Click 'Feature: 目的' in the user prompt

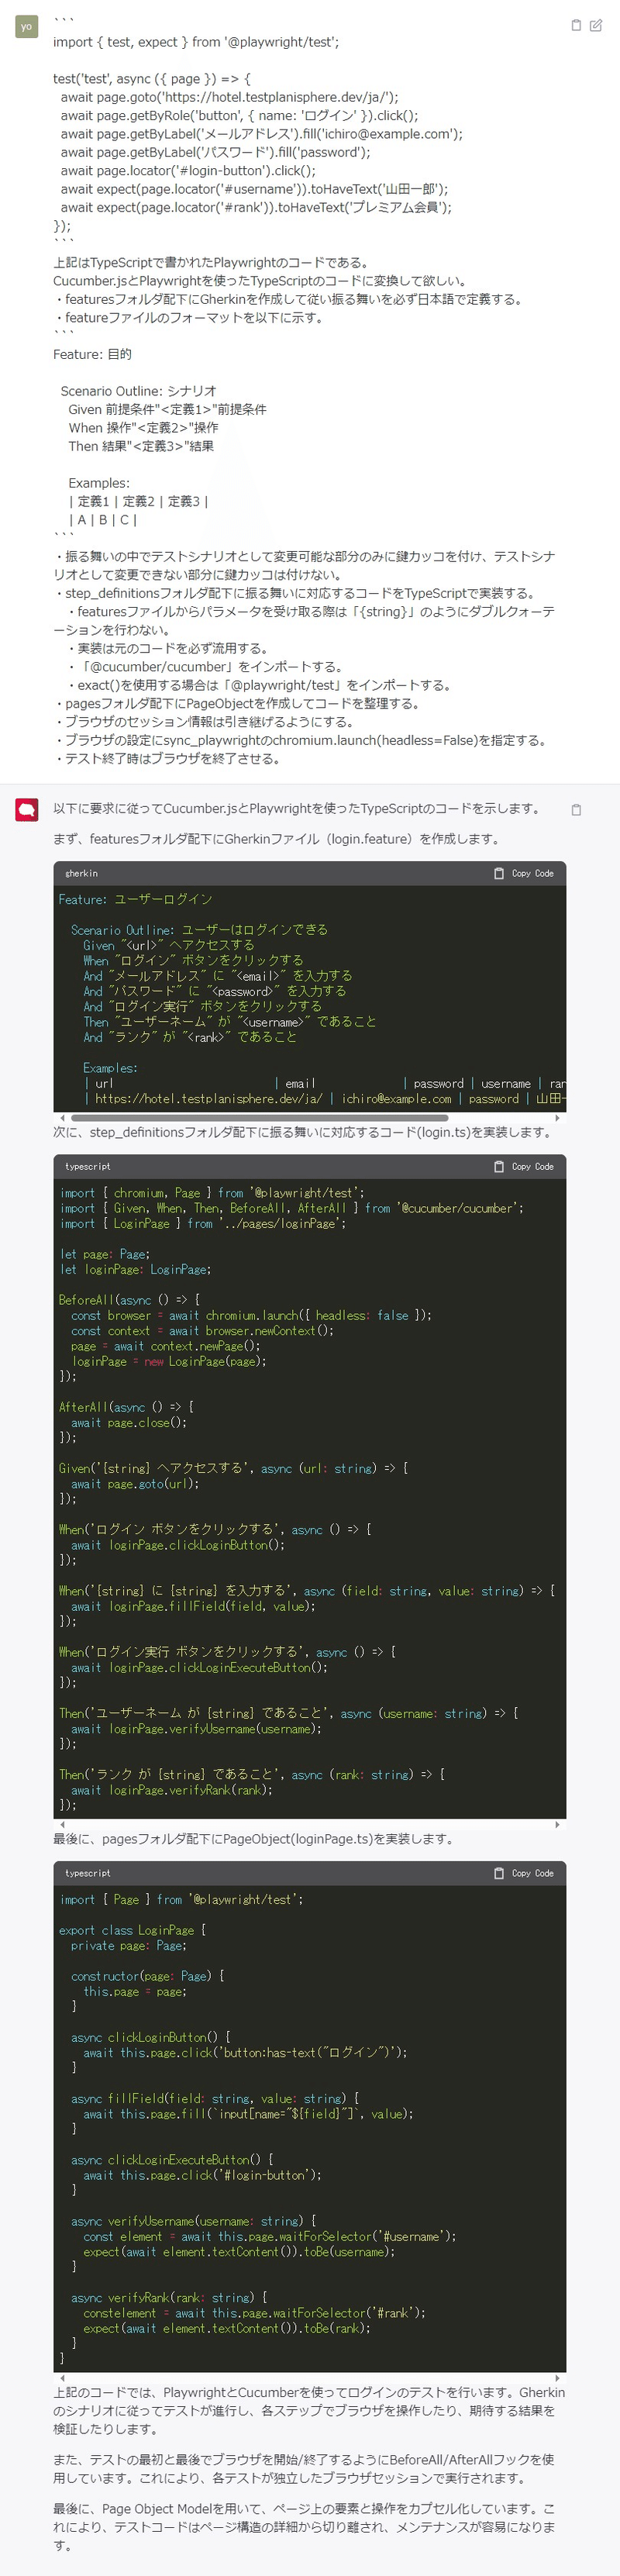tap(92, 354)
